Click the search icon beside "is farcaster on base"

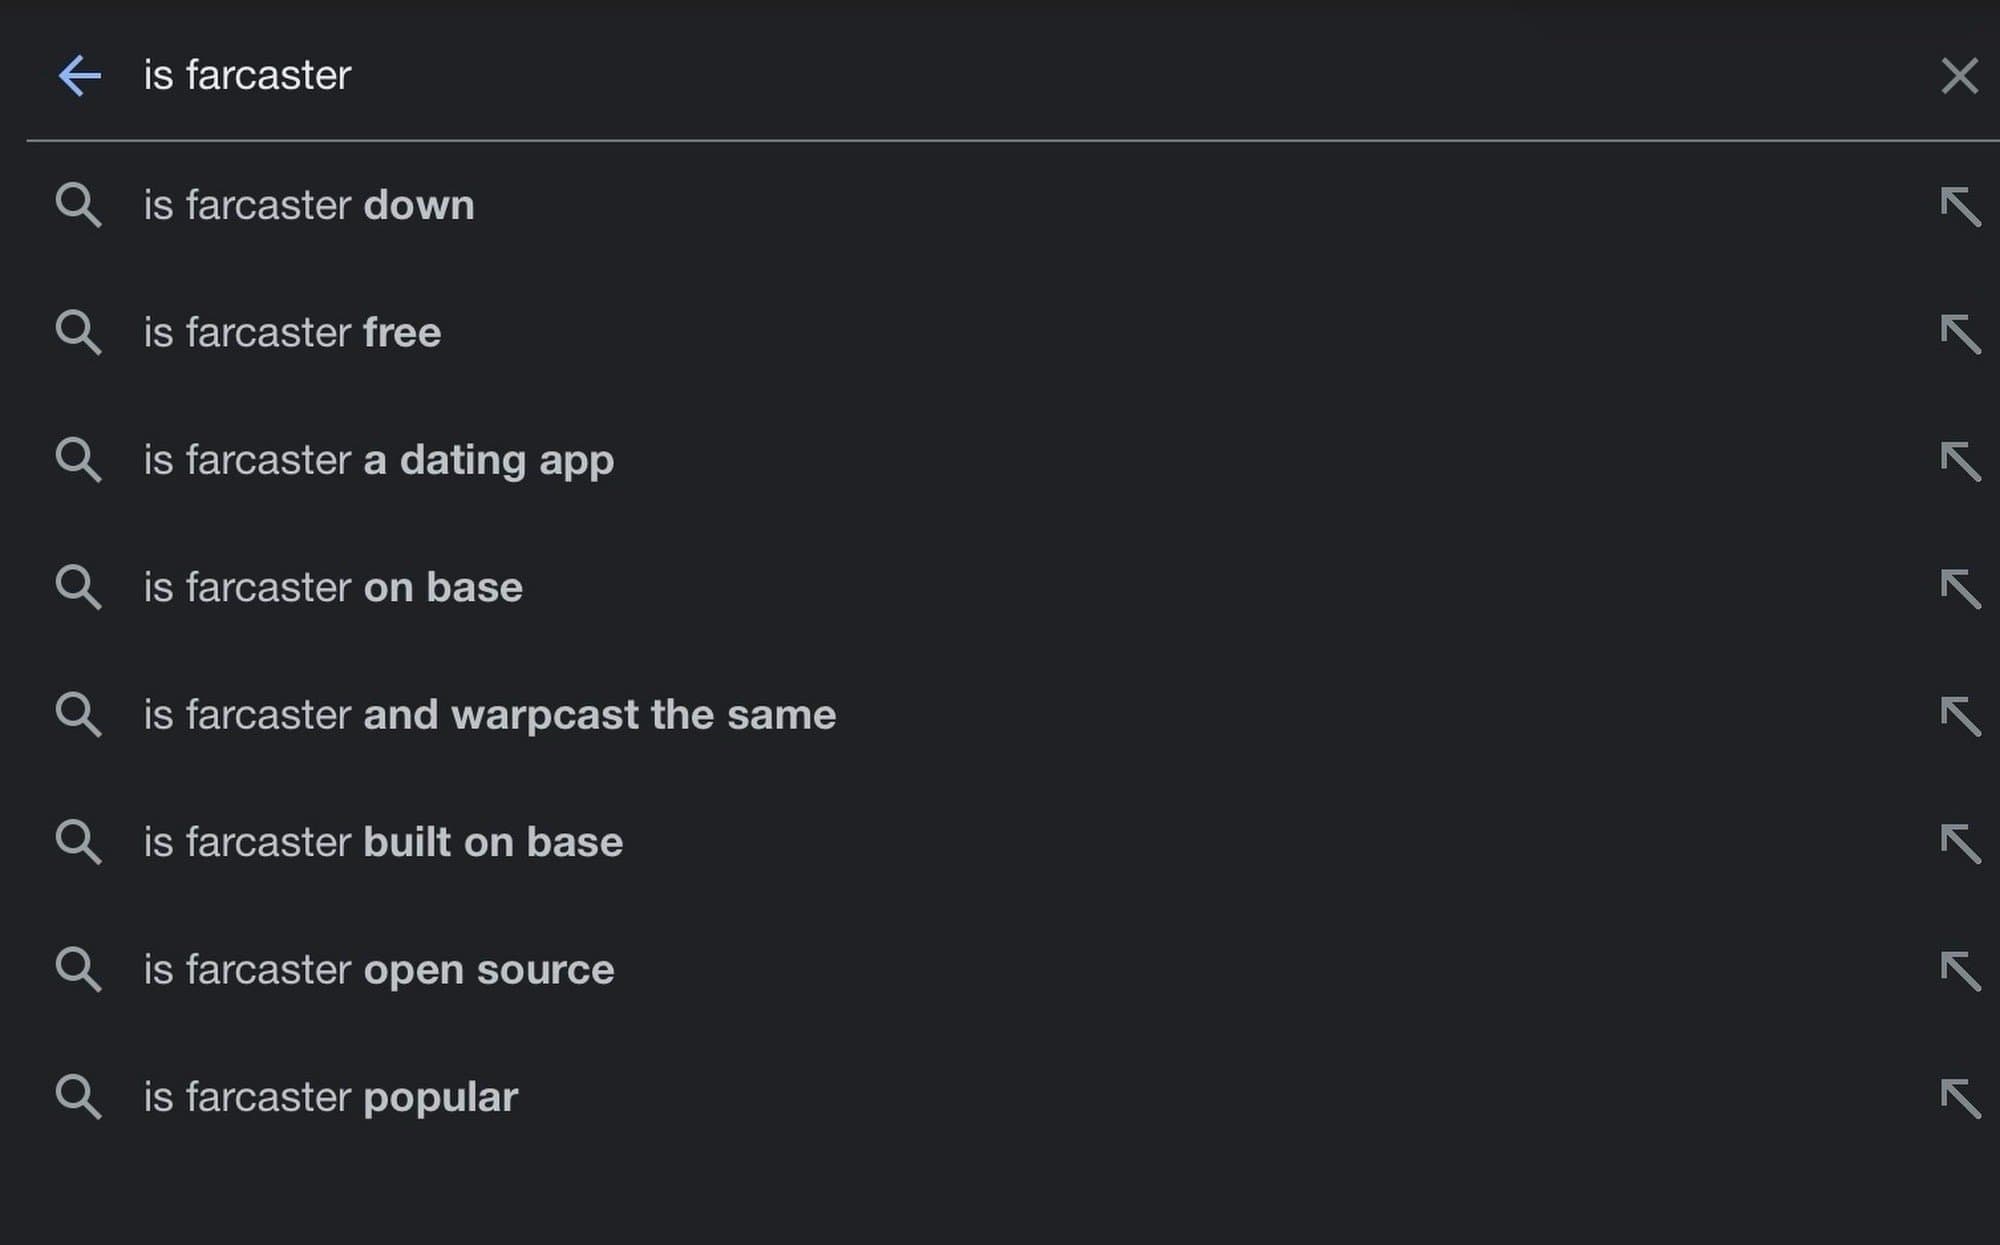80,588
